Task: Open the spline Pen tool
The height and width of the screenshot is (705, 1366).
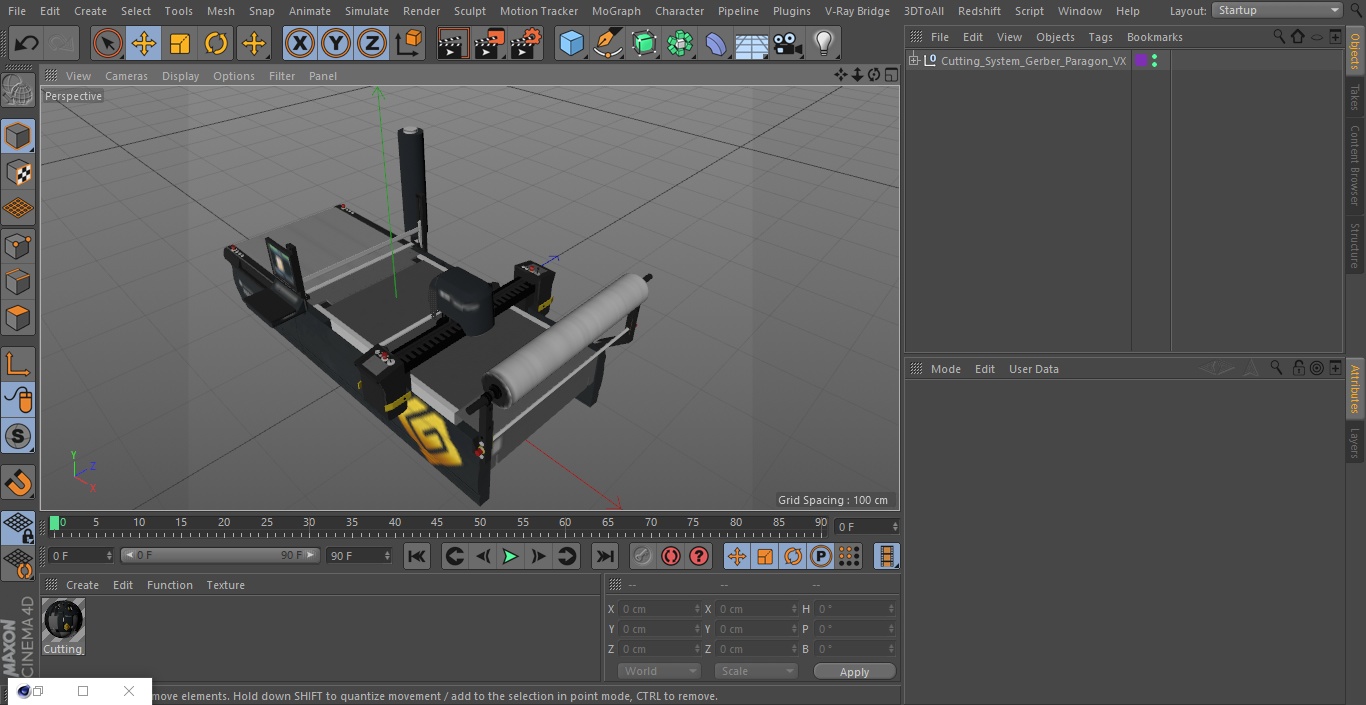Action: click(607, 44)
